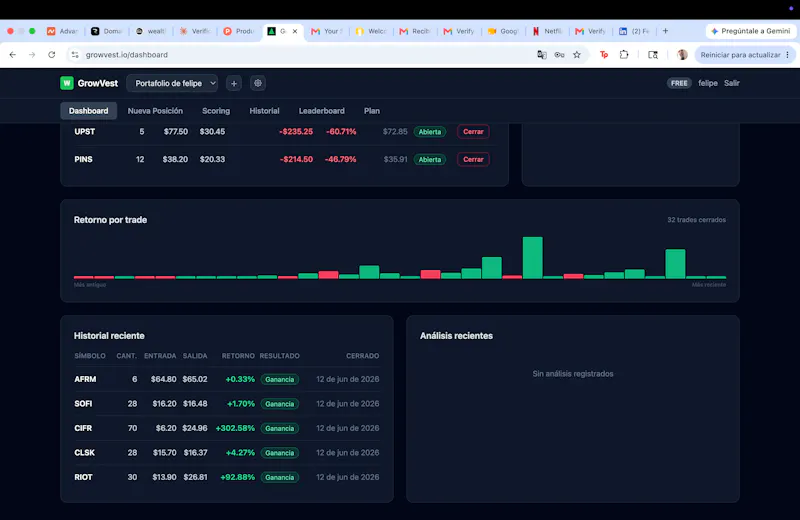This screenshot has width=800, height=520.
Task: Open Chrome three-dot menu
Action: pos(788,55)
